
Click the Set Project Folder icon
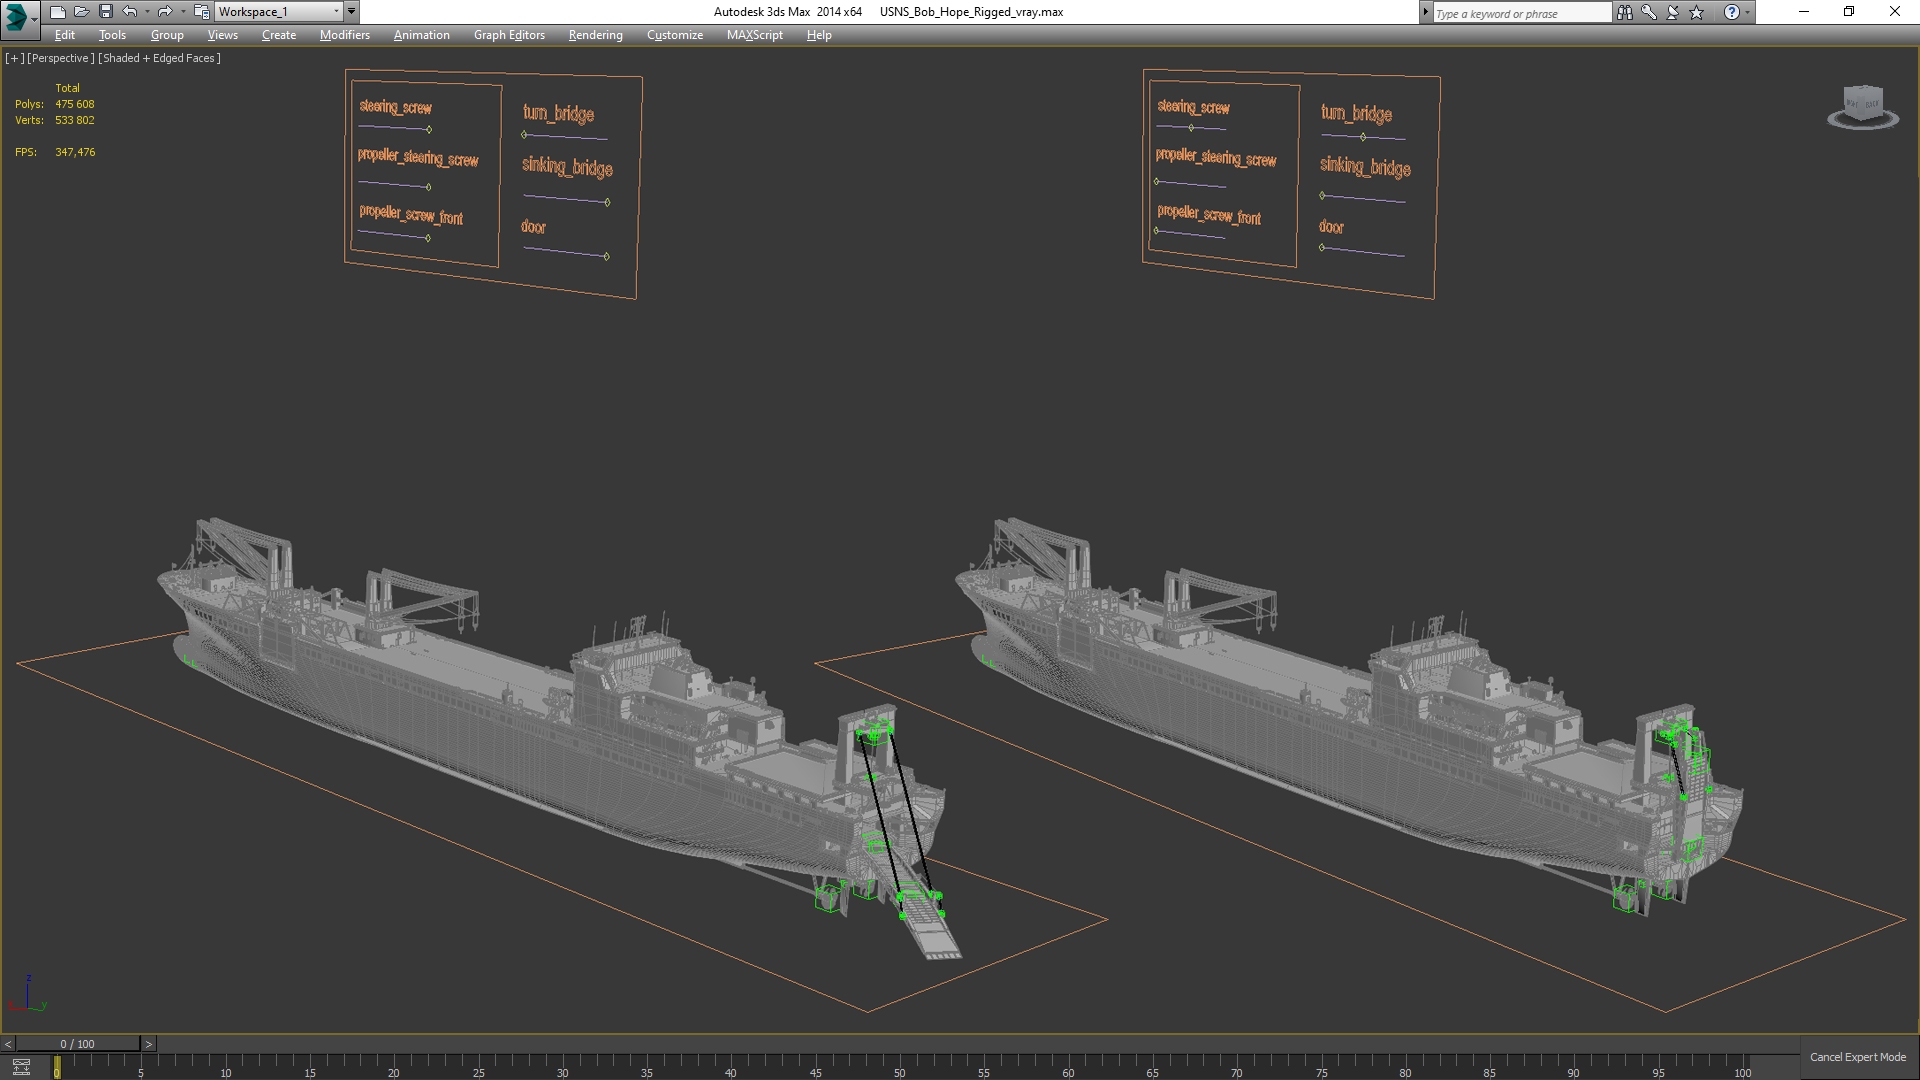(201, 12)
